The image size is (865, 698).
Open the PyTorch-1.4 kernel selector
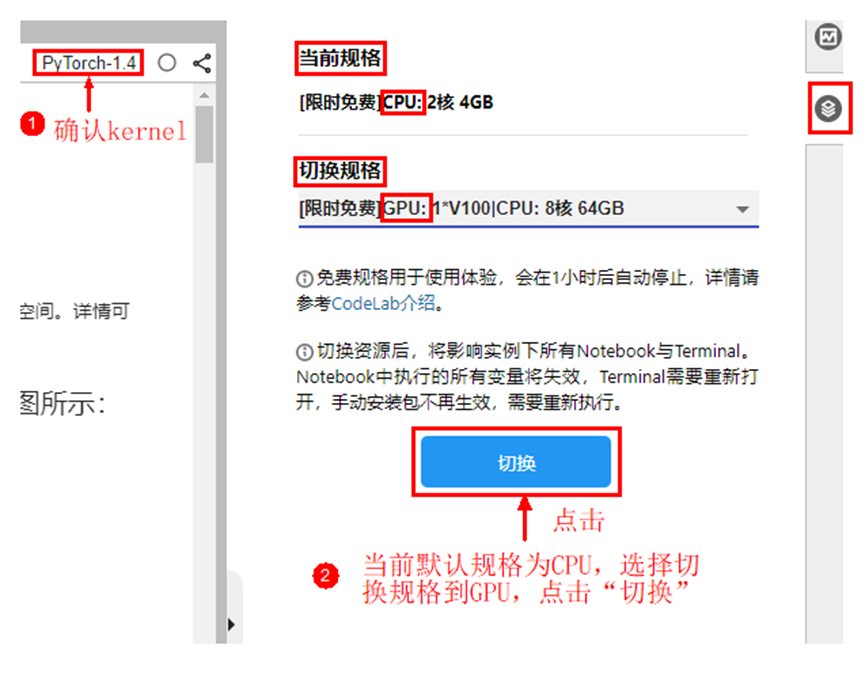(88, 63)
